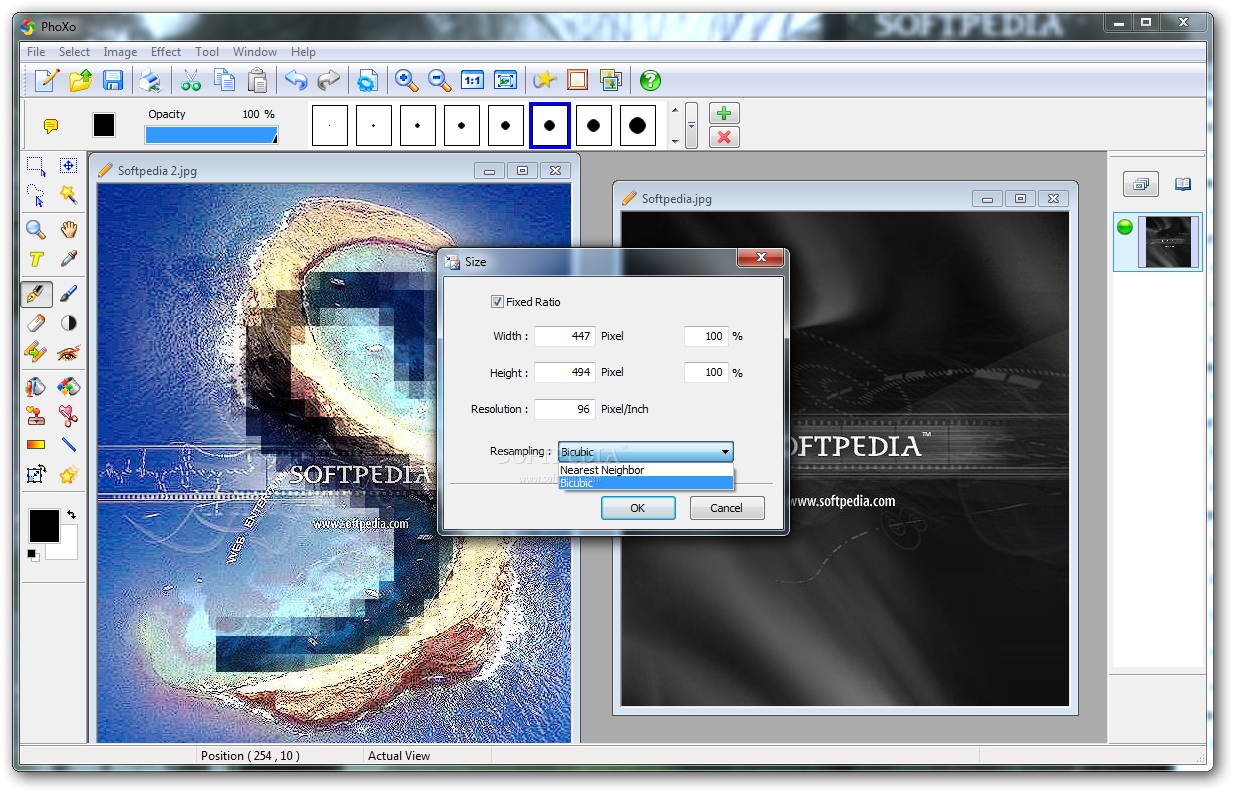Toggle the Fixed Ratio checkbox
Image resolution: width=1234 pixels, height=792 pixels.
click(497, 302)
